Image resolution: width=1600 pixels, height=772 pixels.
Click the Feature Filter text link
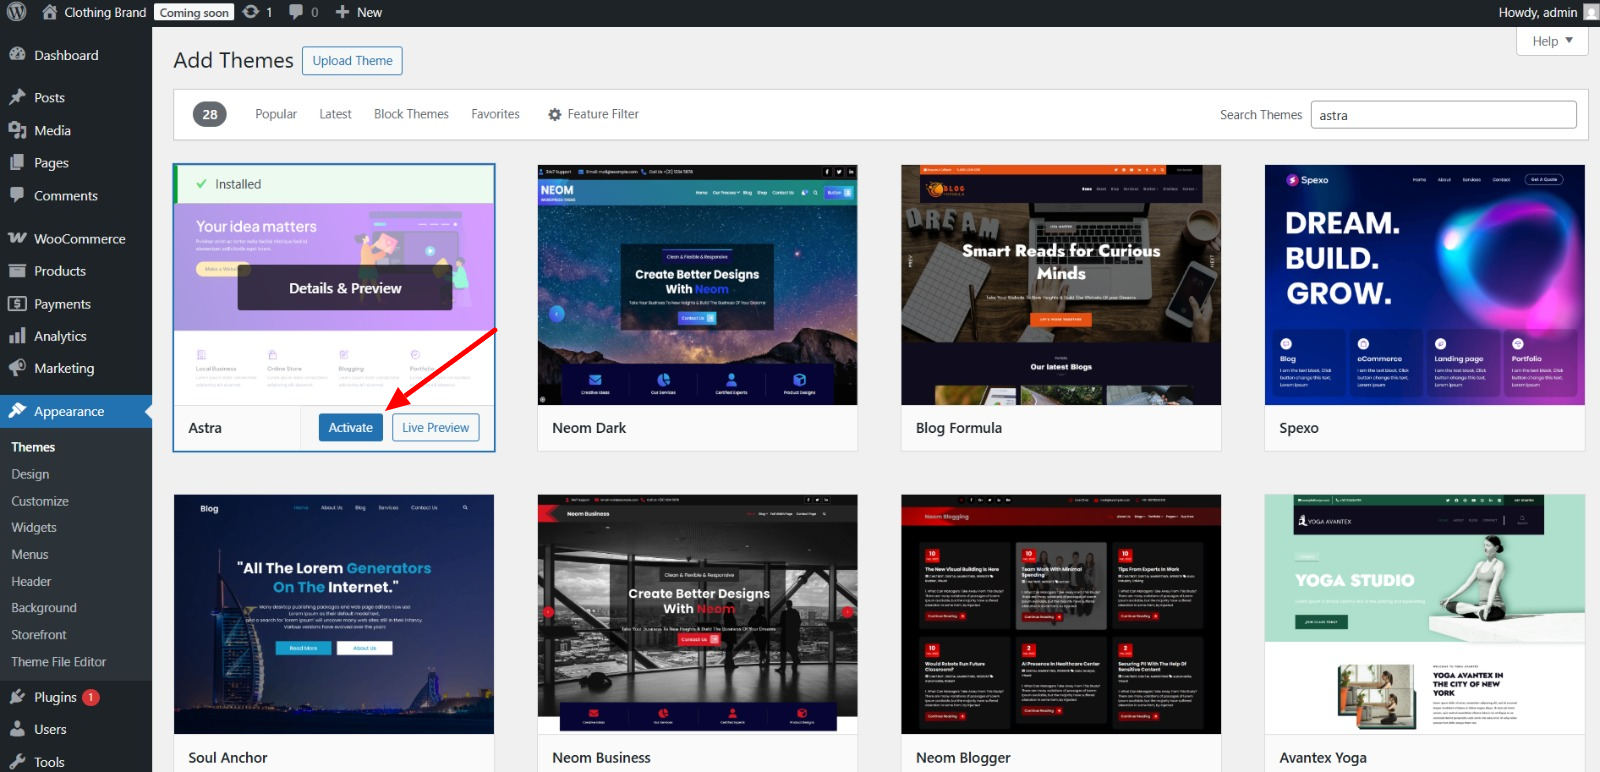pos(603,114)
